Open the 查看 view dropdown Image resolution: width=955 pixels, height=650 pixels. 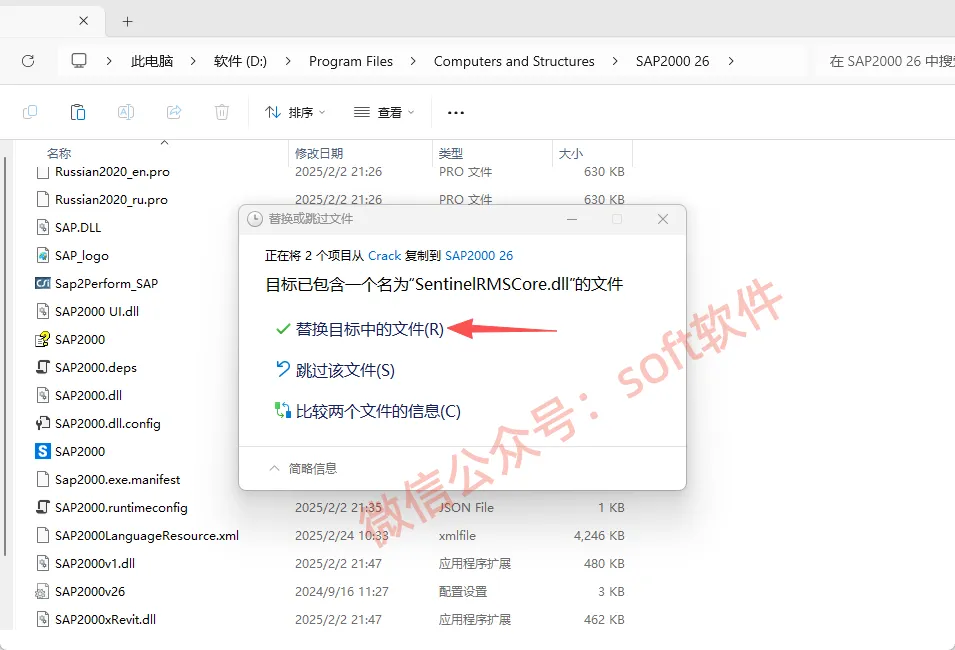tap(384, 113)
